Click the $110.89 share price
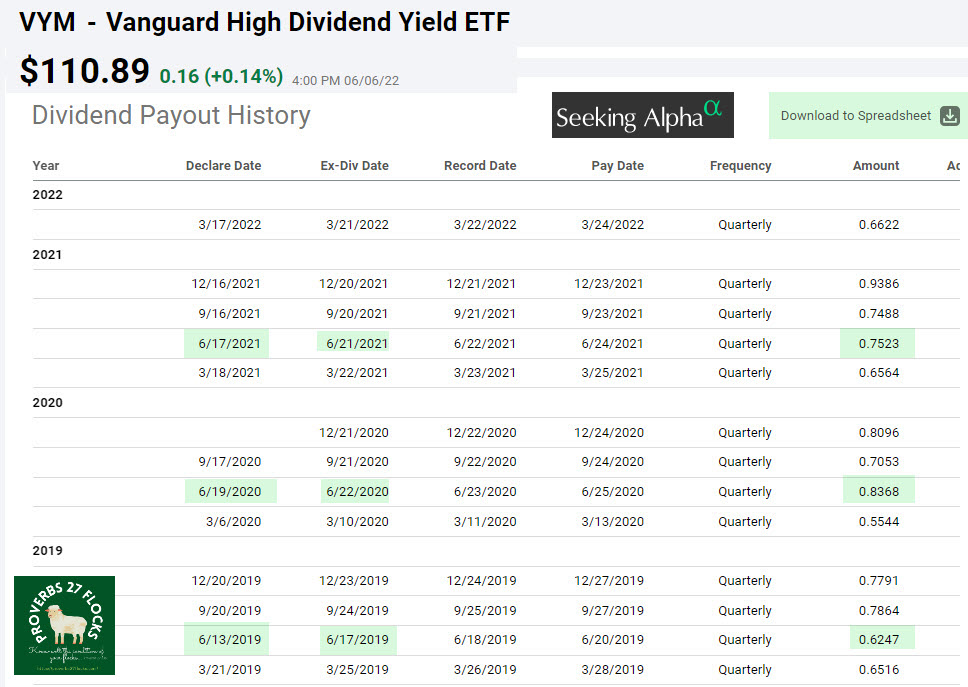 pos(85,71)
